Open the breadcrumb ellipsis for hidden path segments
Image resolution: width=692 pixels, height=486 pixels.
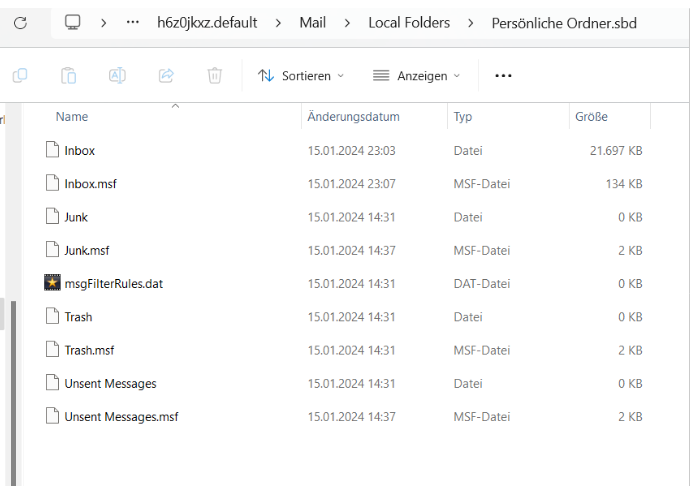[132, 22]
